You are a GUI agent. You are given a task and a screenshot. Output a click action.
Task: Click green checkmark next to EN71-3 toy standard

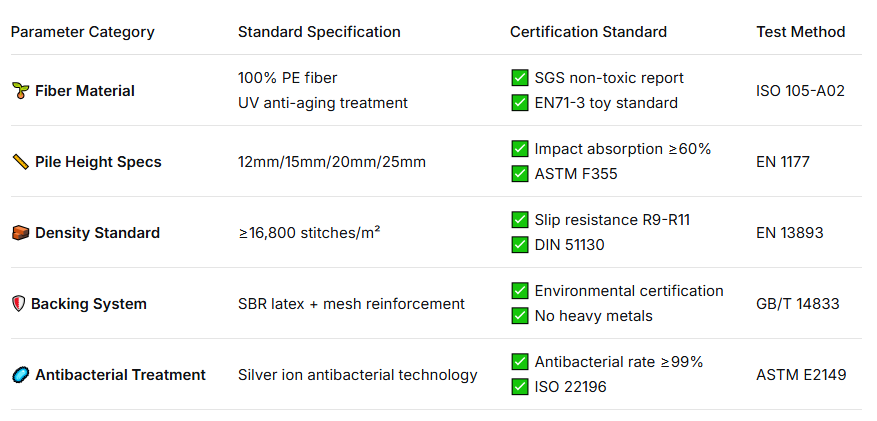pyautogui.click(x=519, y=103)
